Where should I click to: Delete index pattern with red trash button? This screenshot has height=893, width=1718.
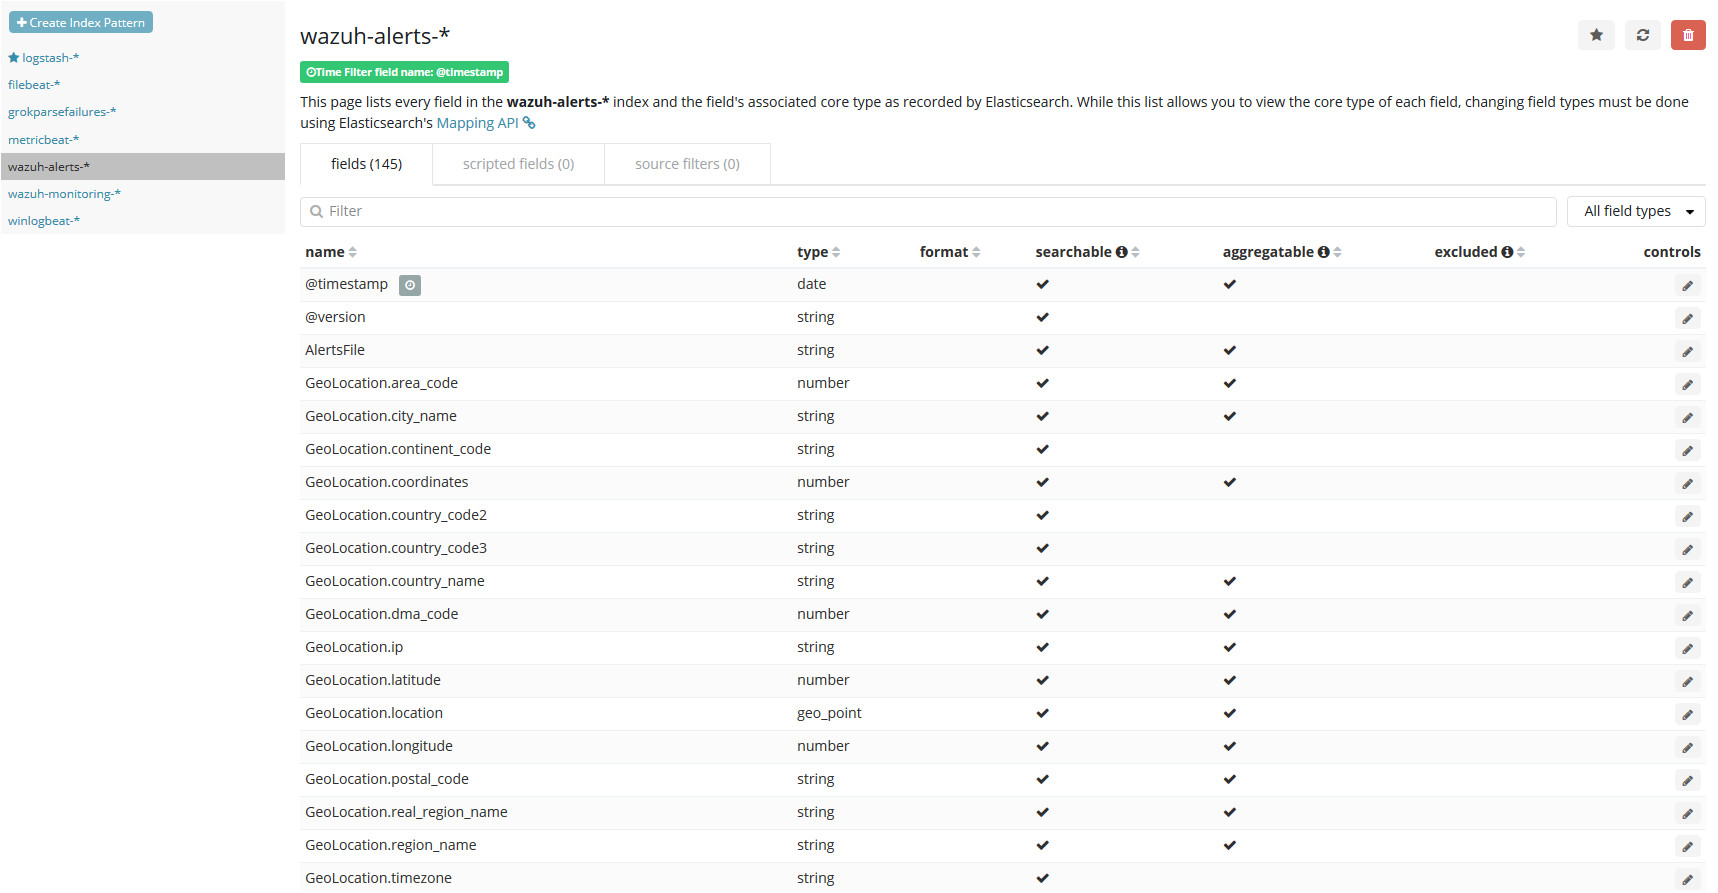coord(1688,35)
